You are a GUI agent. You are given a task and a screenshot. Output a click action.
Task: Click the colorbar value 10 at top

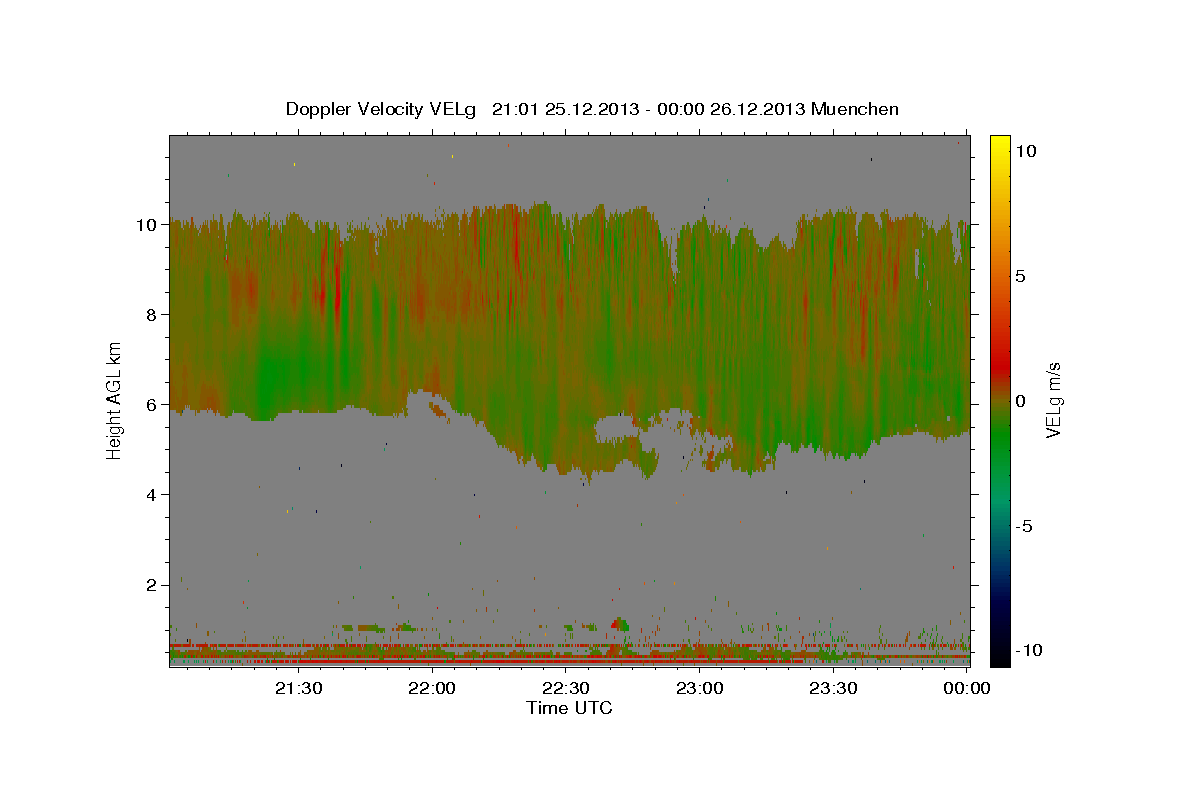pyautogui.click(x=1025, y=150)
